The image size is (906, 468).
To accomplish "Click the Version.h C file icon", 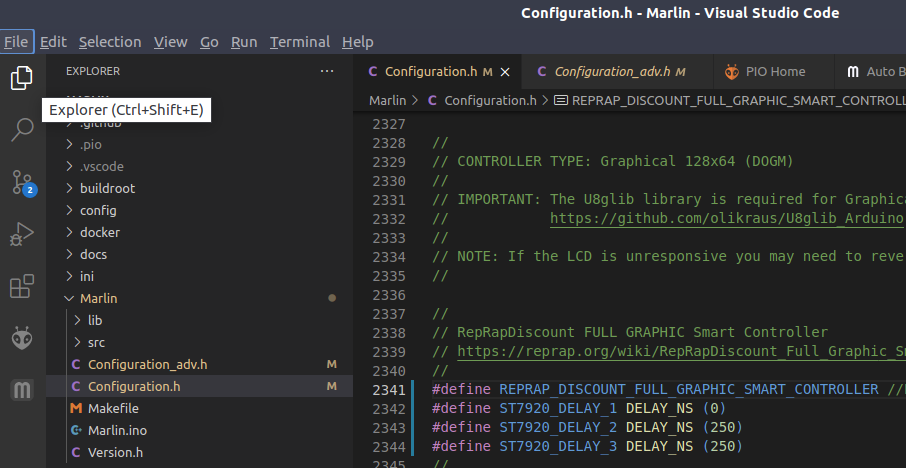I will pos(76,452).
